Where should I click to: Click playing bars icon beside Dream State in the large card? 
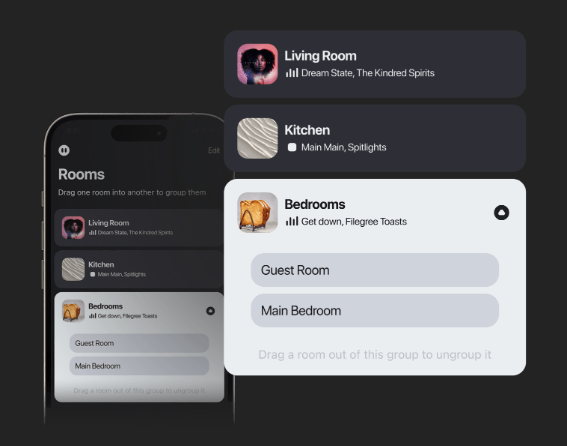(292, 73)
